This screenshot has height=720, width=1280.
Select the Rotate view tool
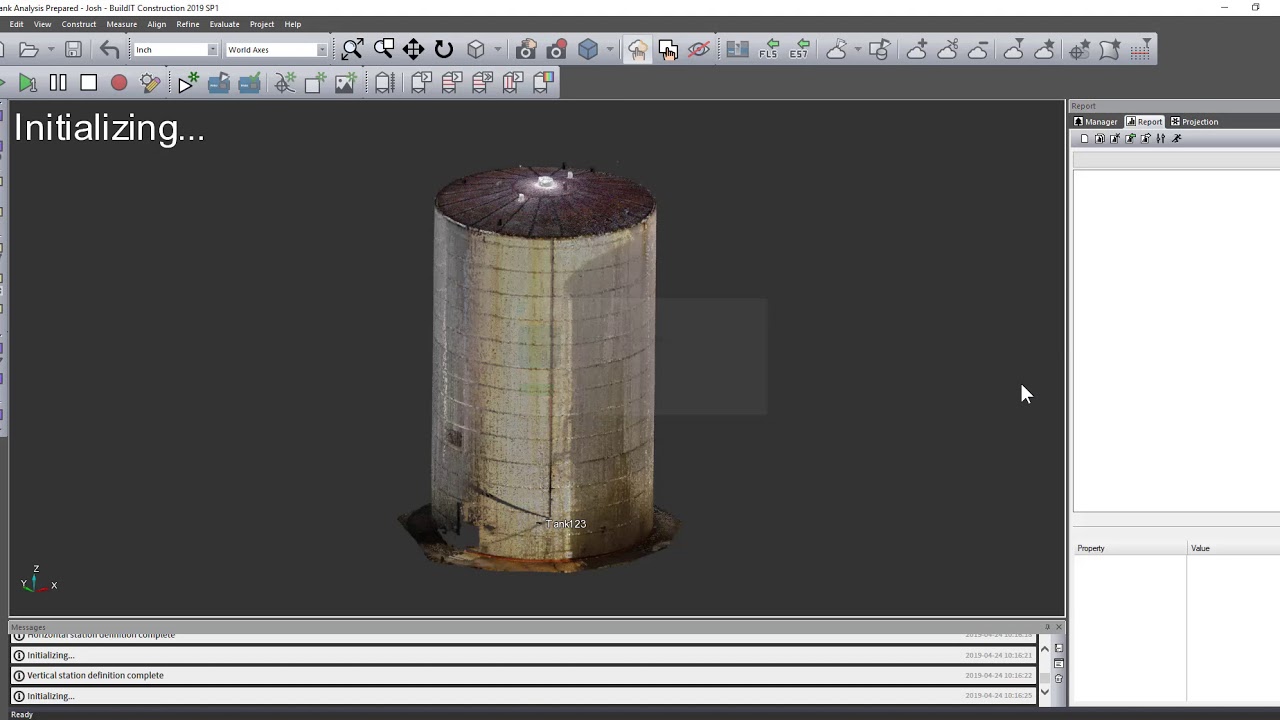444,49
